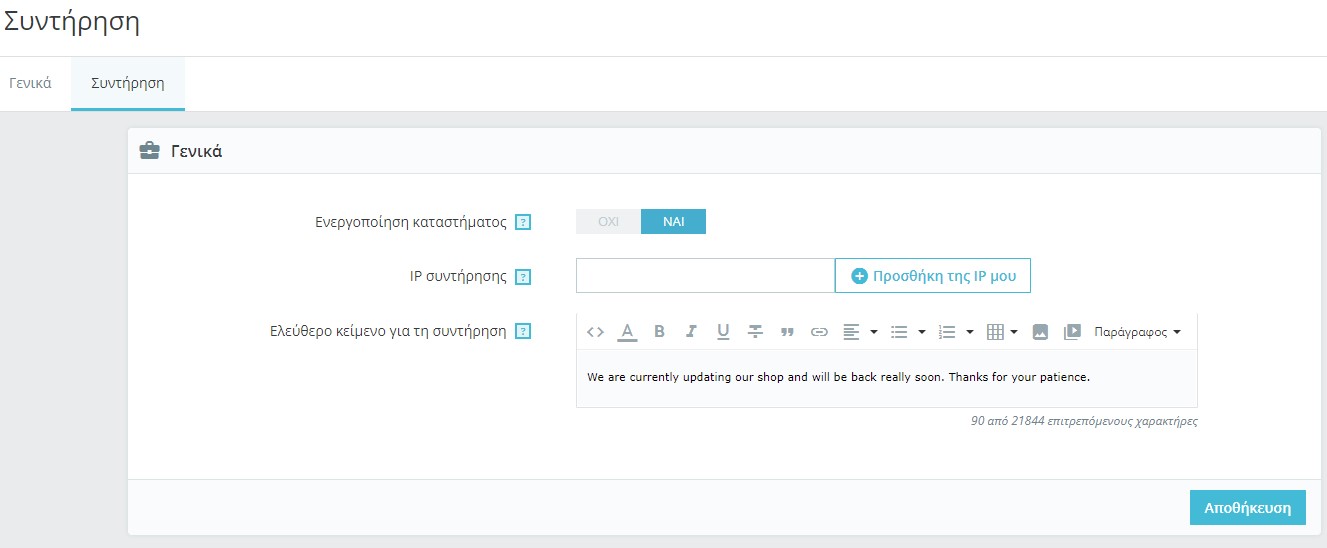Screen dimensions: 1327x548
Task: Insert media video into the editor
Action: coord(1072,332)
